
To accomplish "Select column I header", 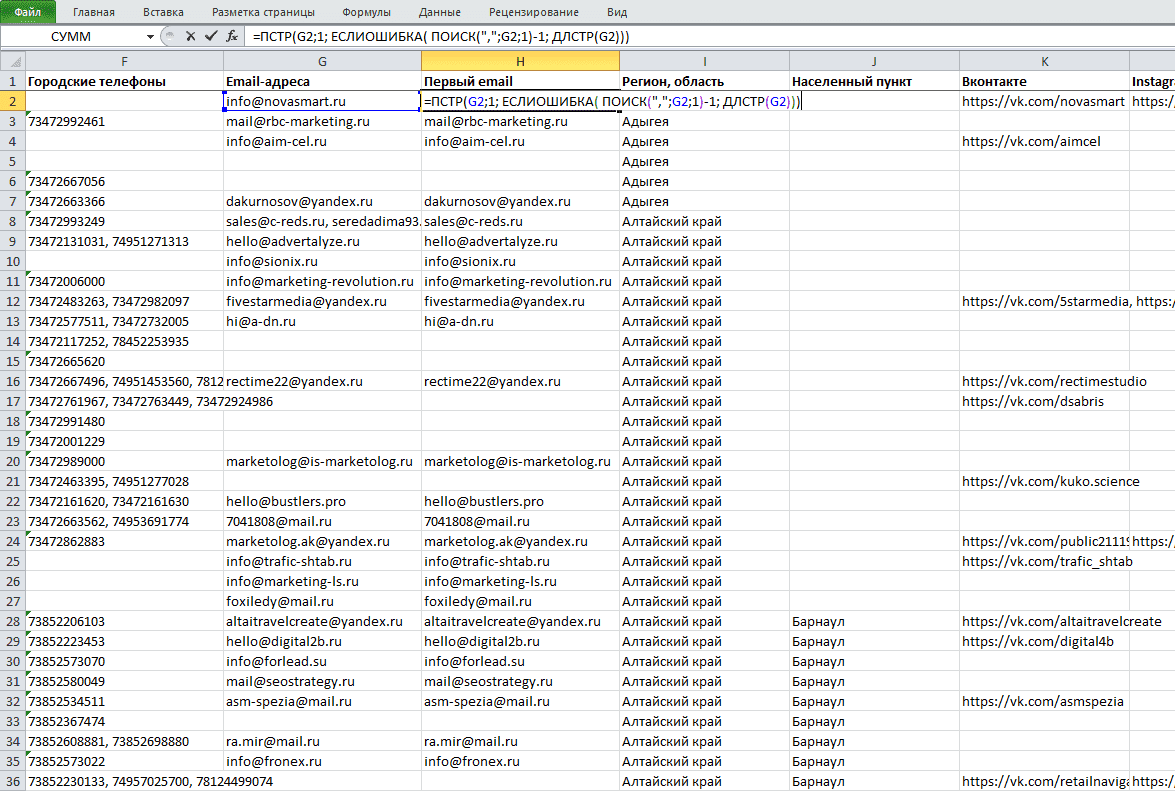I will (x=704, y=61).
